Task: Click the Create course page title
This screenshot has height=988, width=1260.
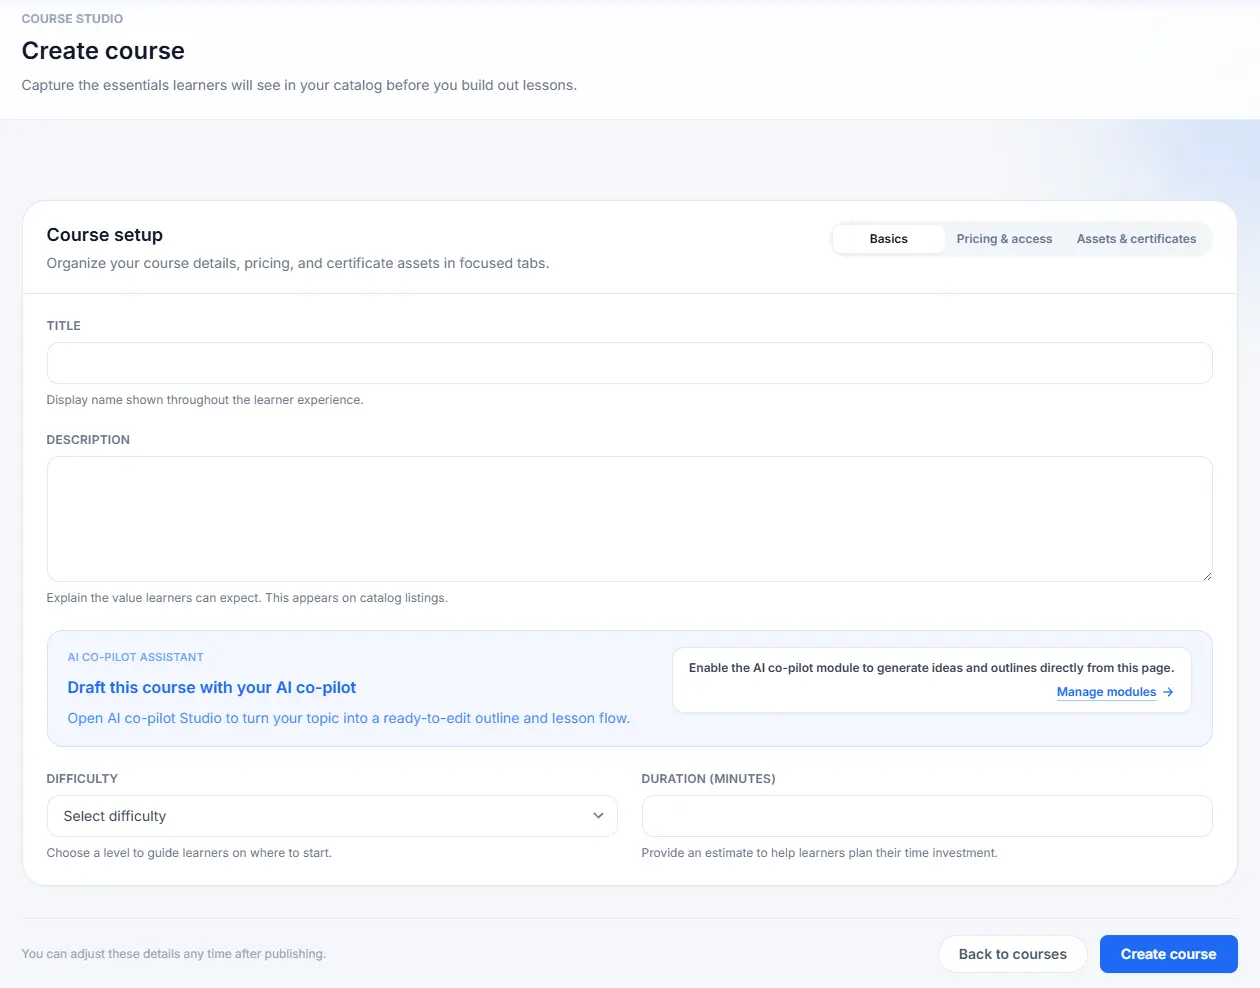Action: [x=103, y=50]
